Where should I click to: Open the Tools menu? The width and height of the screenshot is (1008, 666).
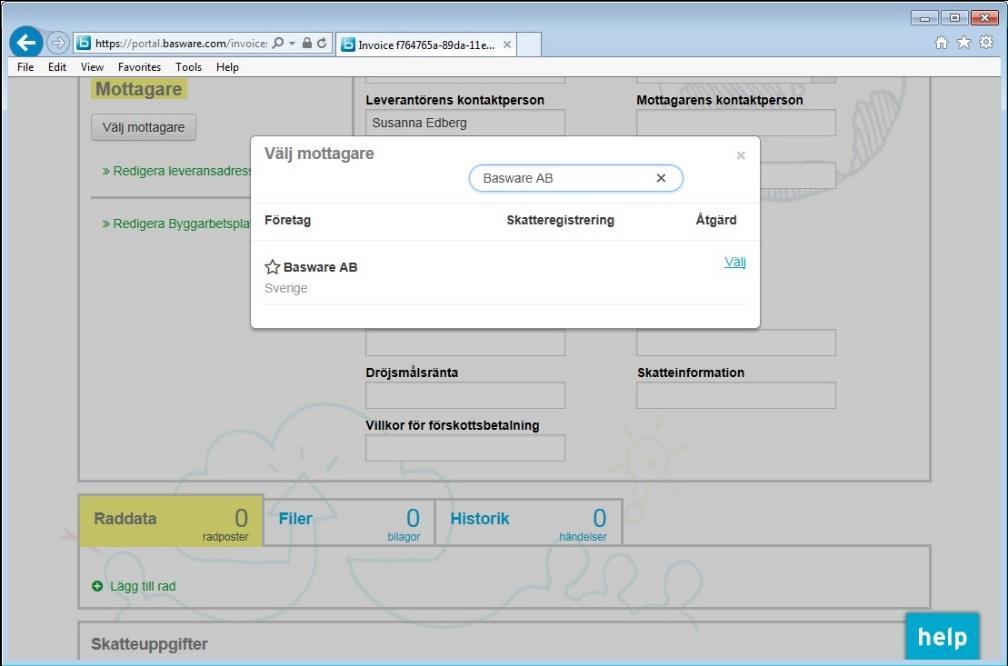click(188, 67)
